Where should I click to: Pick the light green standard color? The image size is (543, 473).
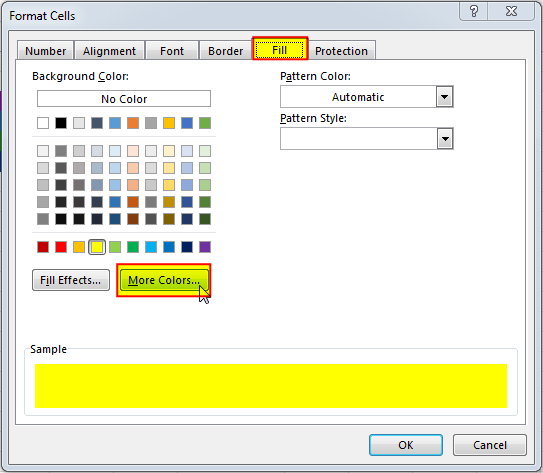coord(115,247)
